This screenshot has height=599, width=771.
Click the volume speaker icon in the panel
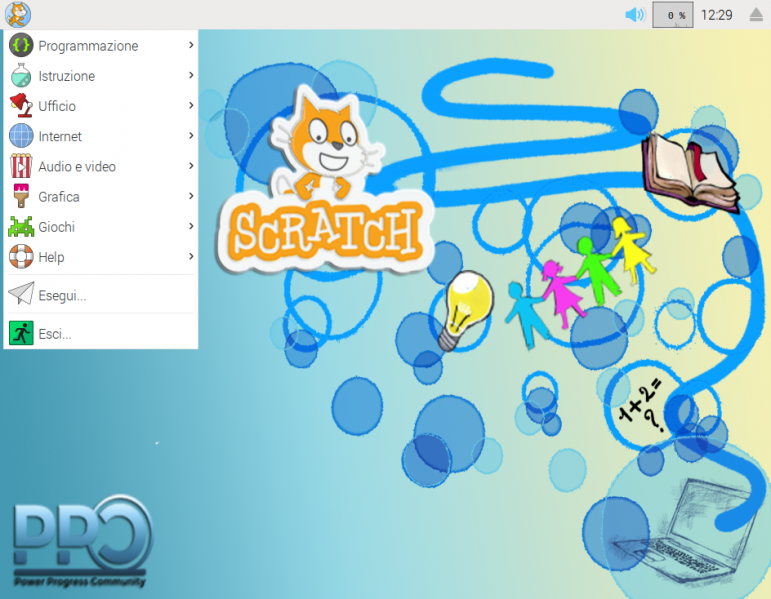coord(635,15)
